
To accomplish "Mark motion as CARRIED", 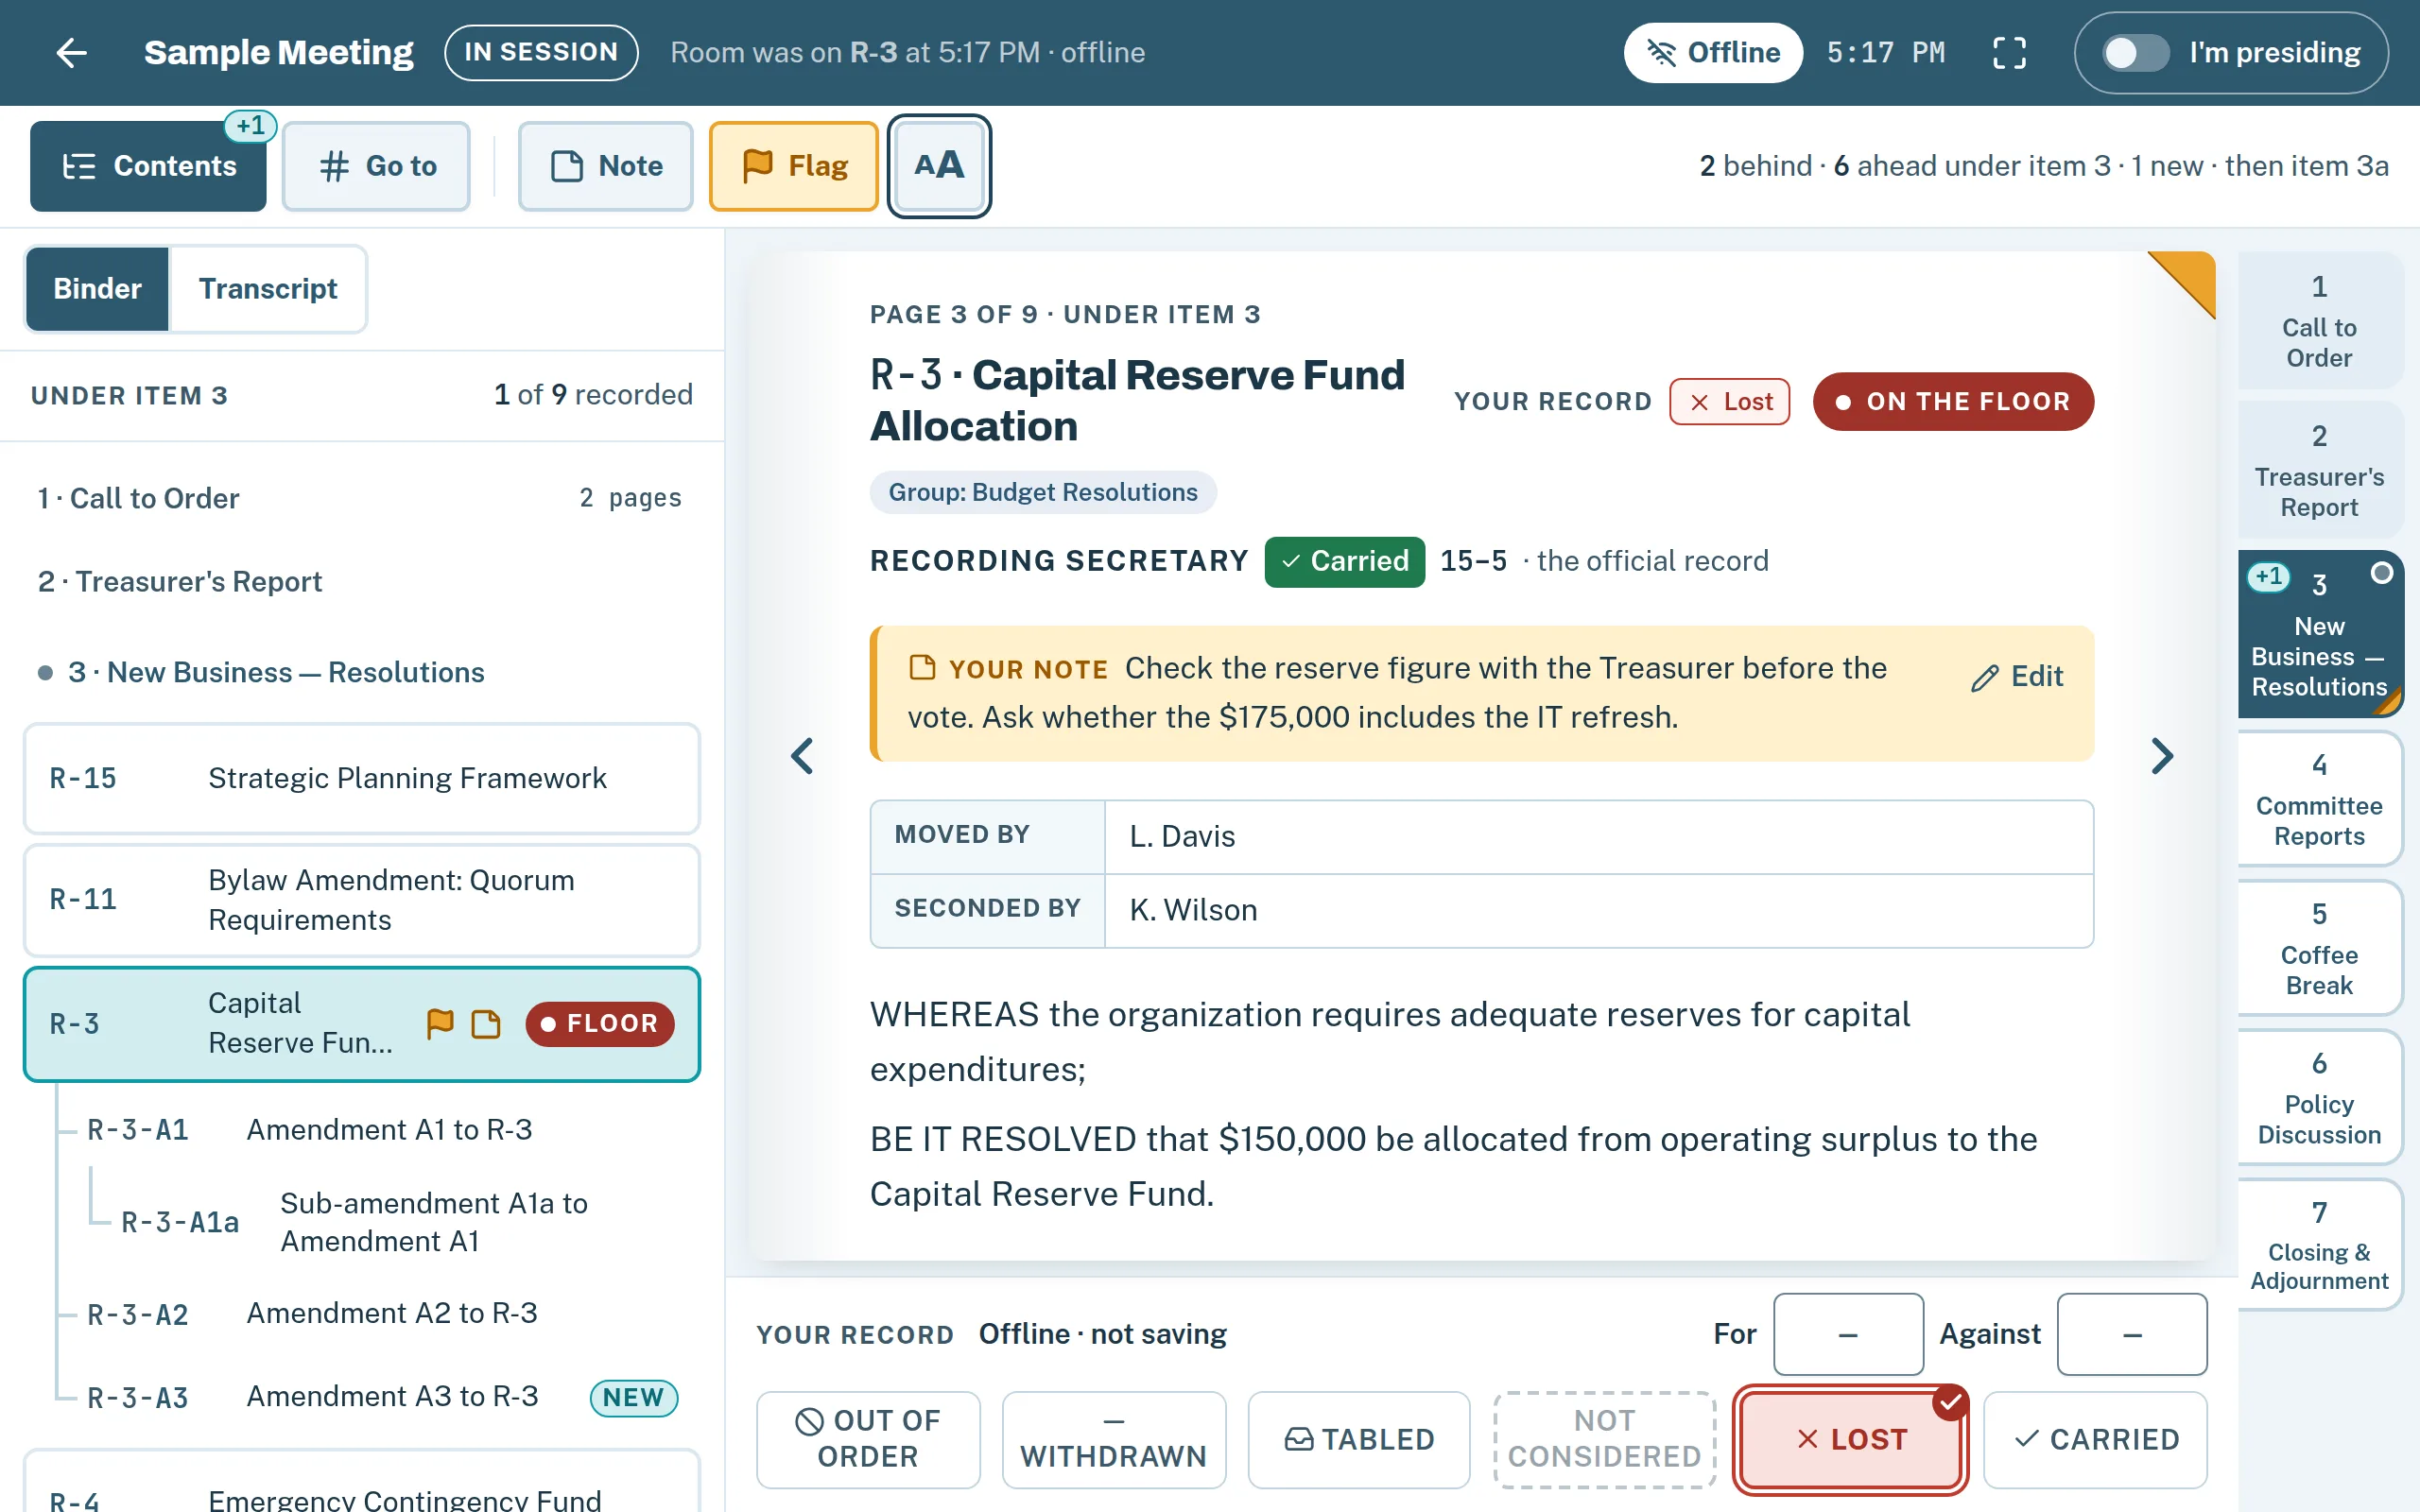I will [2095, 1439].
